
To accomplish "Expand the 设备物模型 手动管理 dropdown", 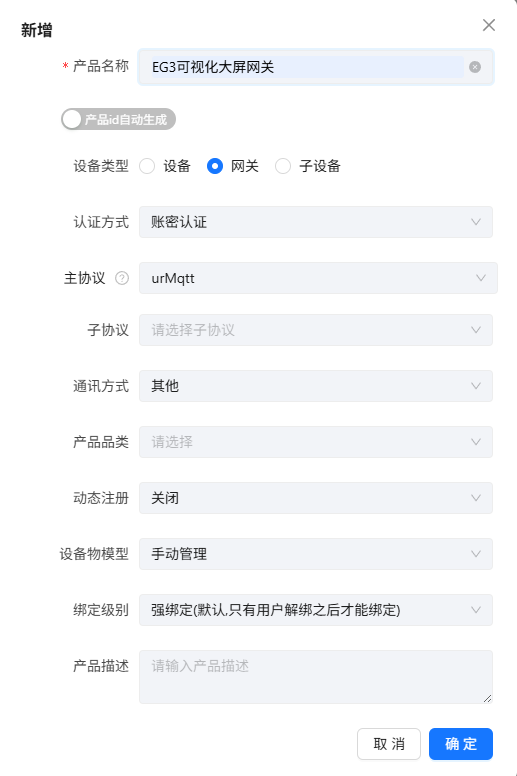I will pos(316,554).
